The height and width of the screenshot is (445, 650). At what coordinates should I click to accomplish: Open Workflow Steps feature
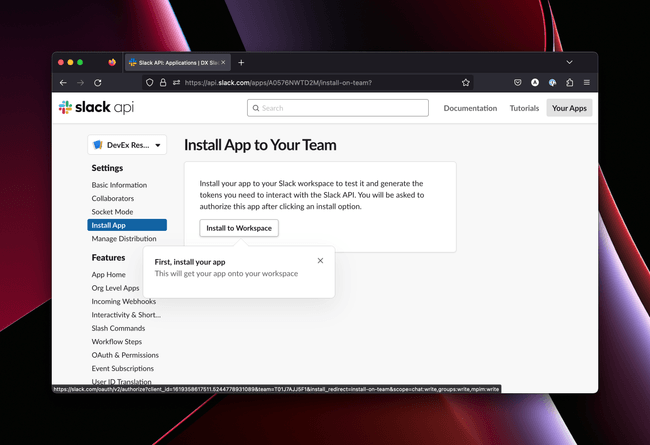click(x=116, y=341)
